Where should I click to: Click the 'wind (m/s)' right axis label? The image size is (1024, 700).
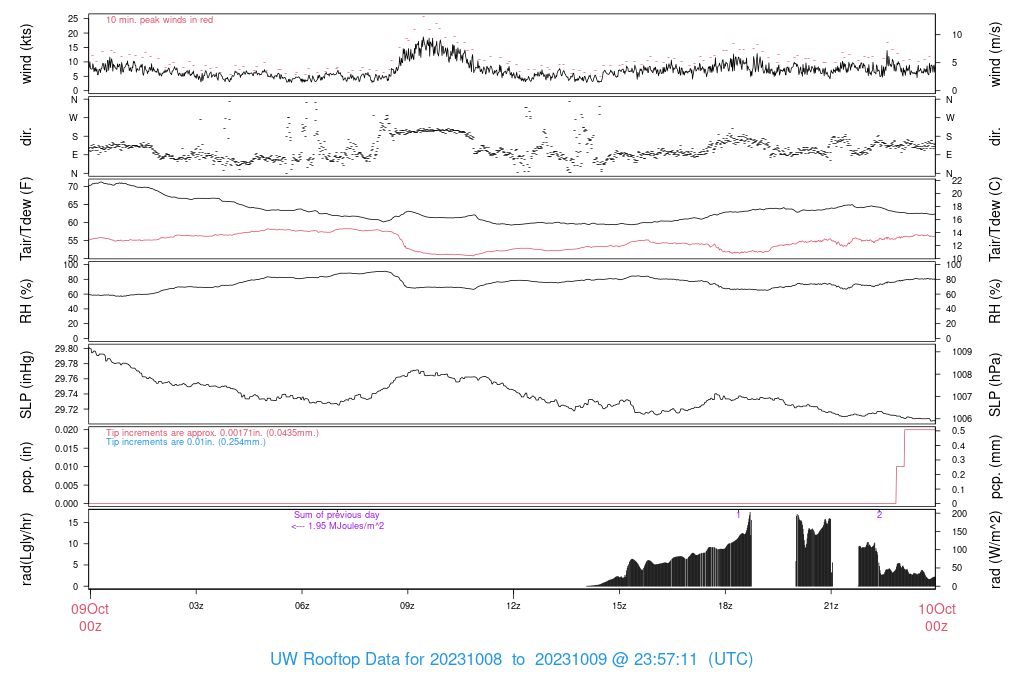click(996, 54)
